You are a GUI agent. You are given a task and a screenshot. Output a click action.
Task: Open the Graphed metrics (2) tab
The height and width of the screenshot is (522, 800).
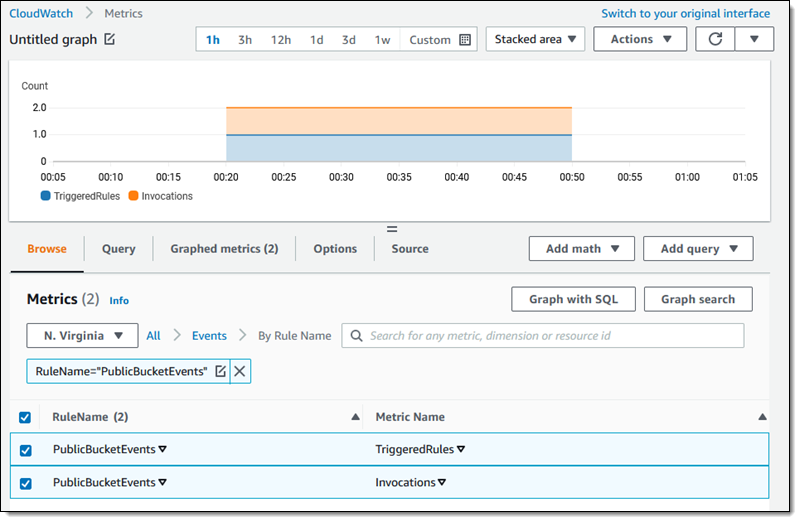[224, 248]
